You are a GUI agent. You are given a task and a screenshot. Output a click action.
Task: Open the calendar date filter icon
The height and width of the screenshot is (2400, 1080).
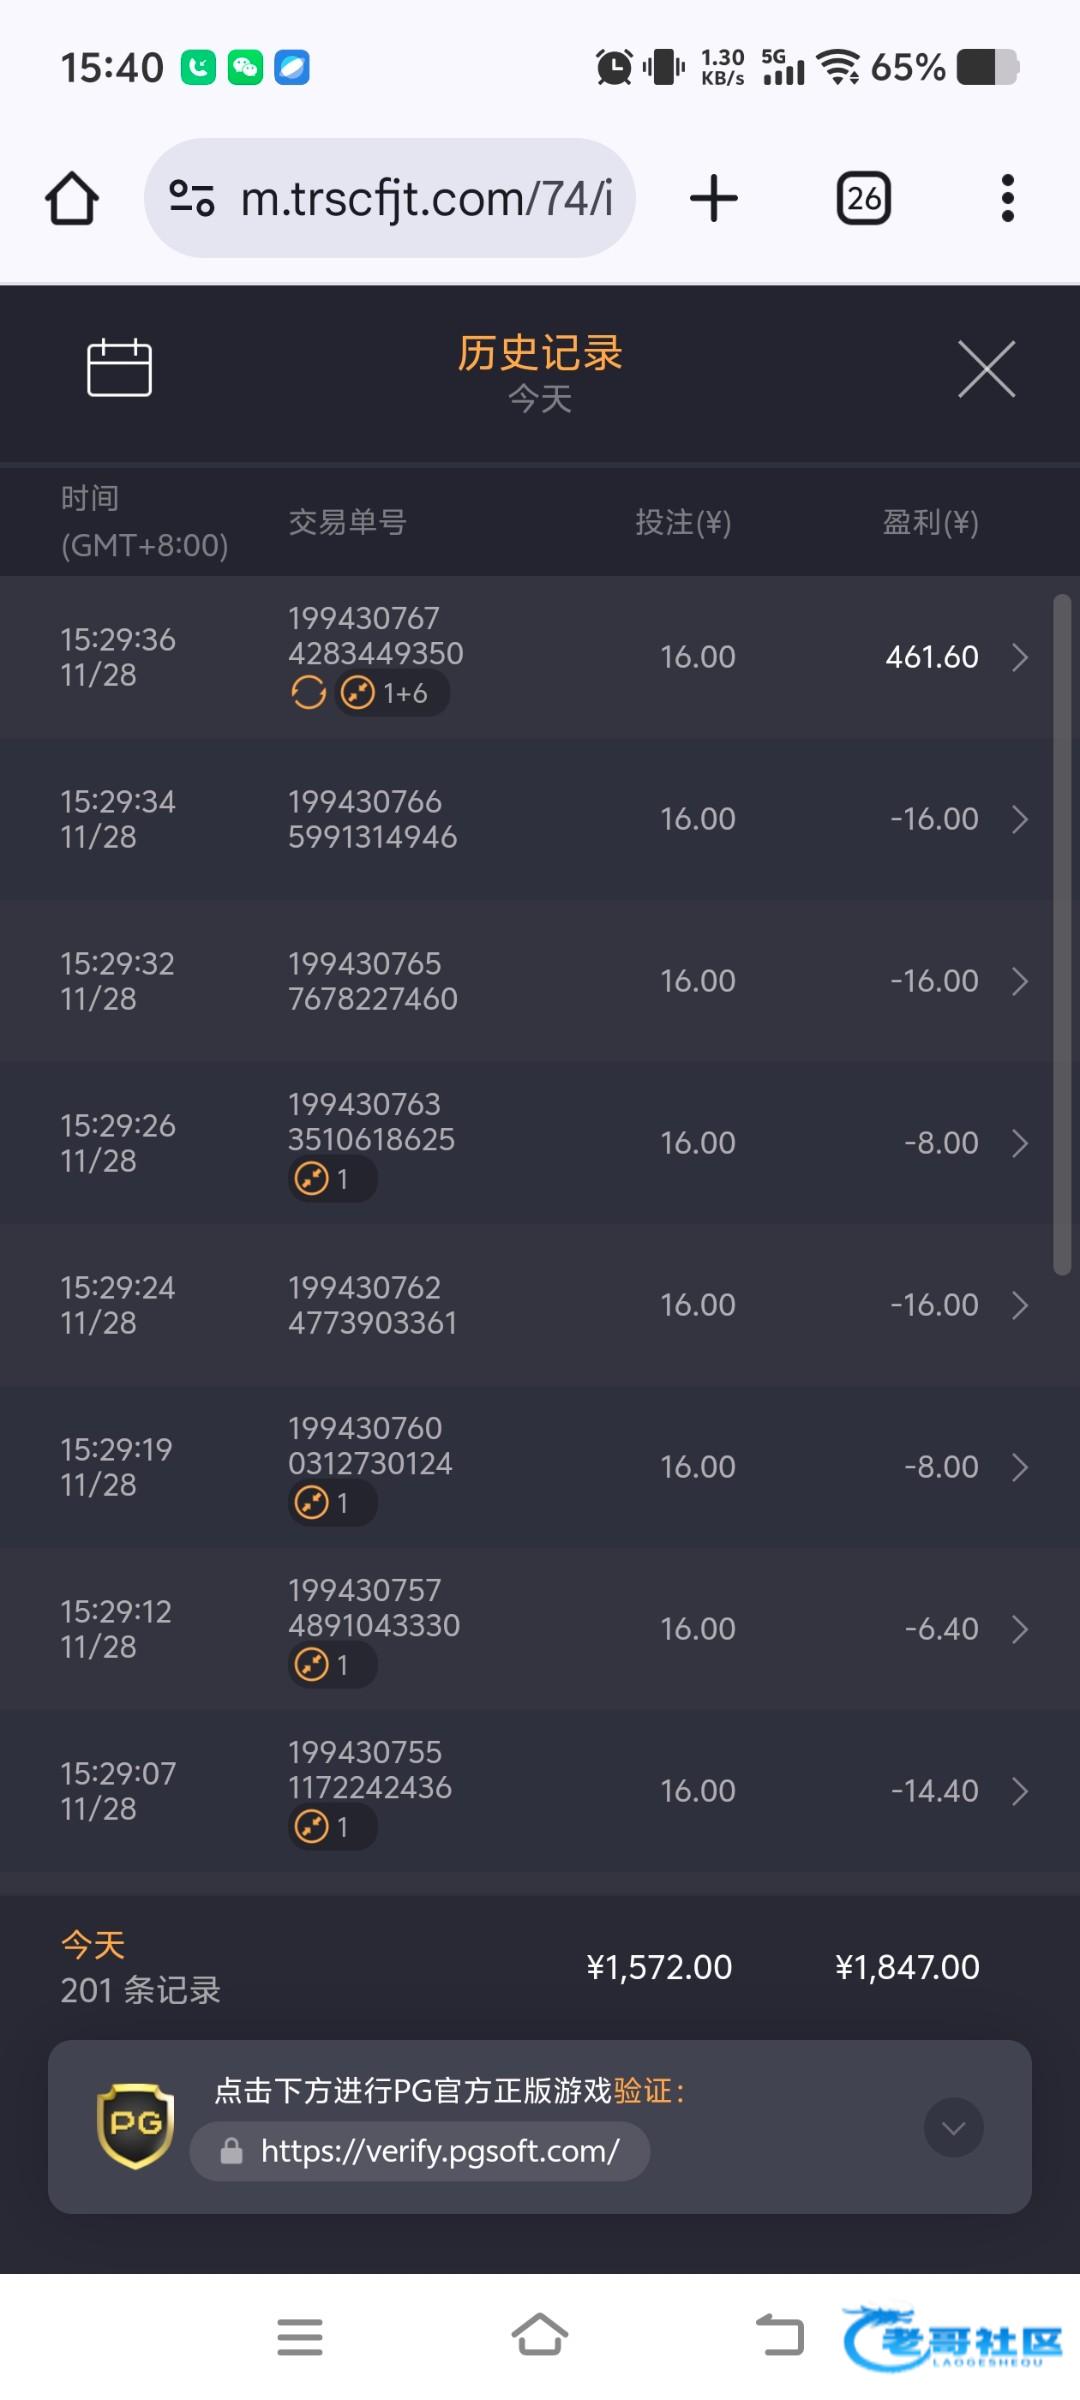[x=119, y=368]
